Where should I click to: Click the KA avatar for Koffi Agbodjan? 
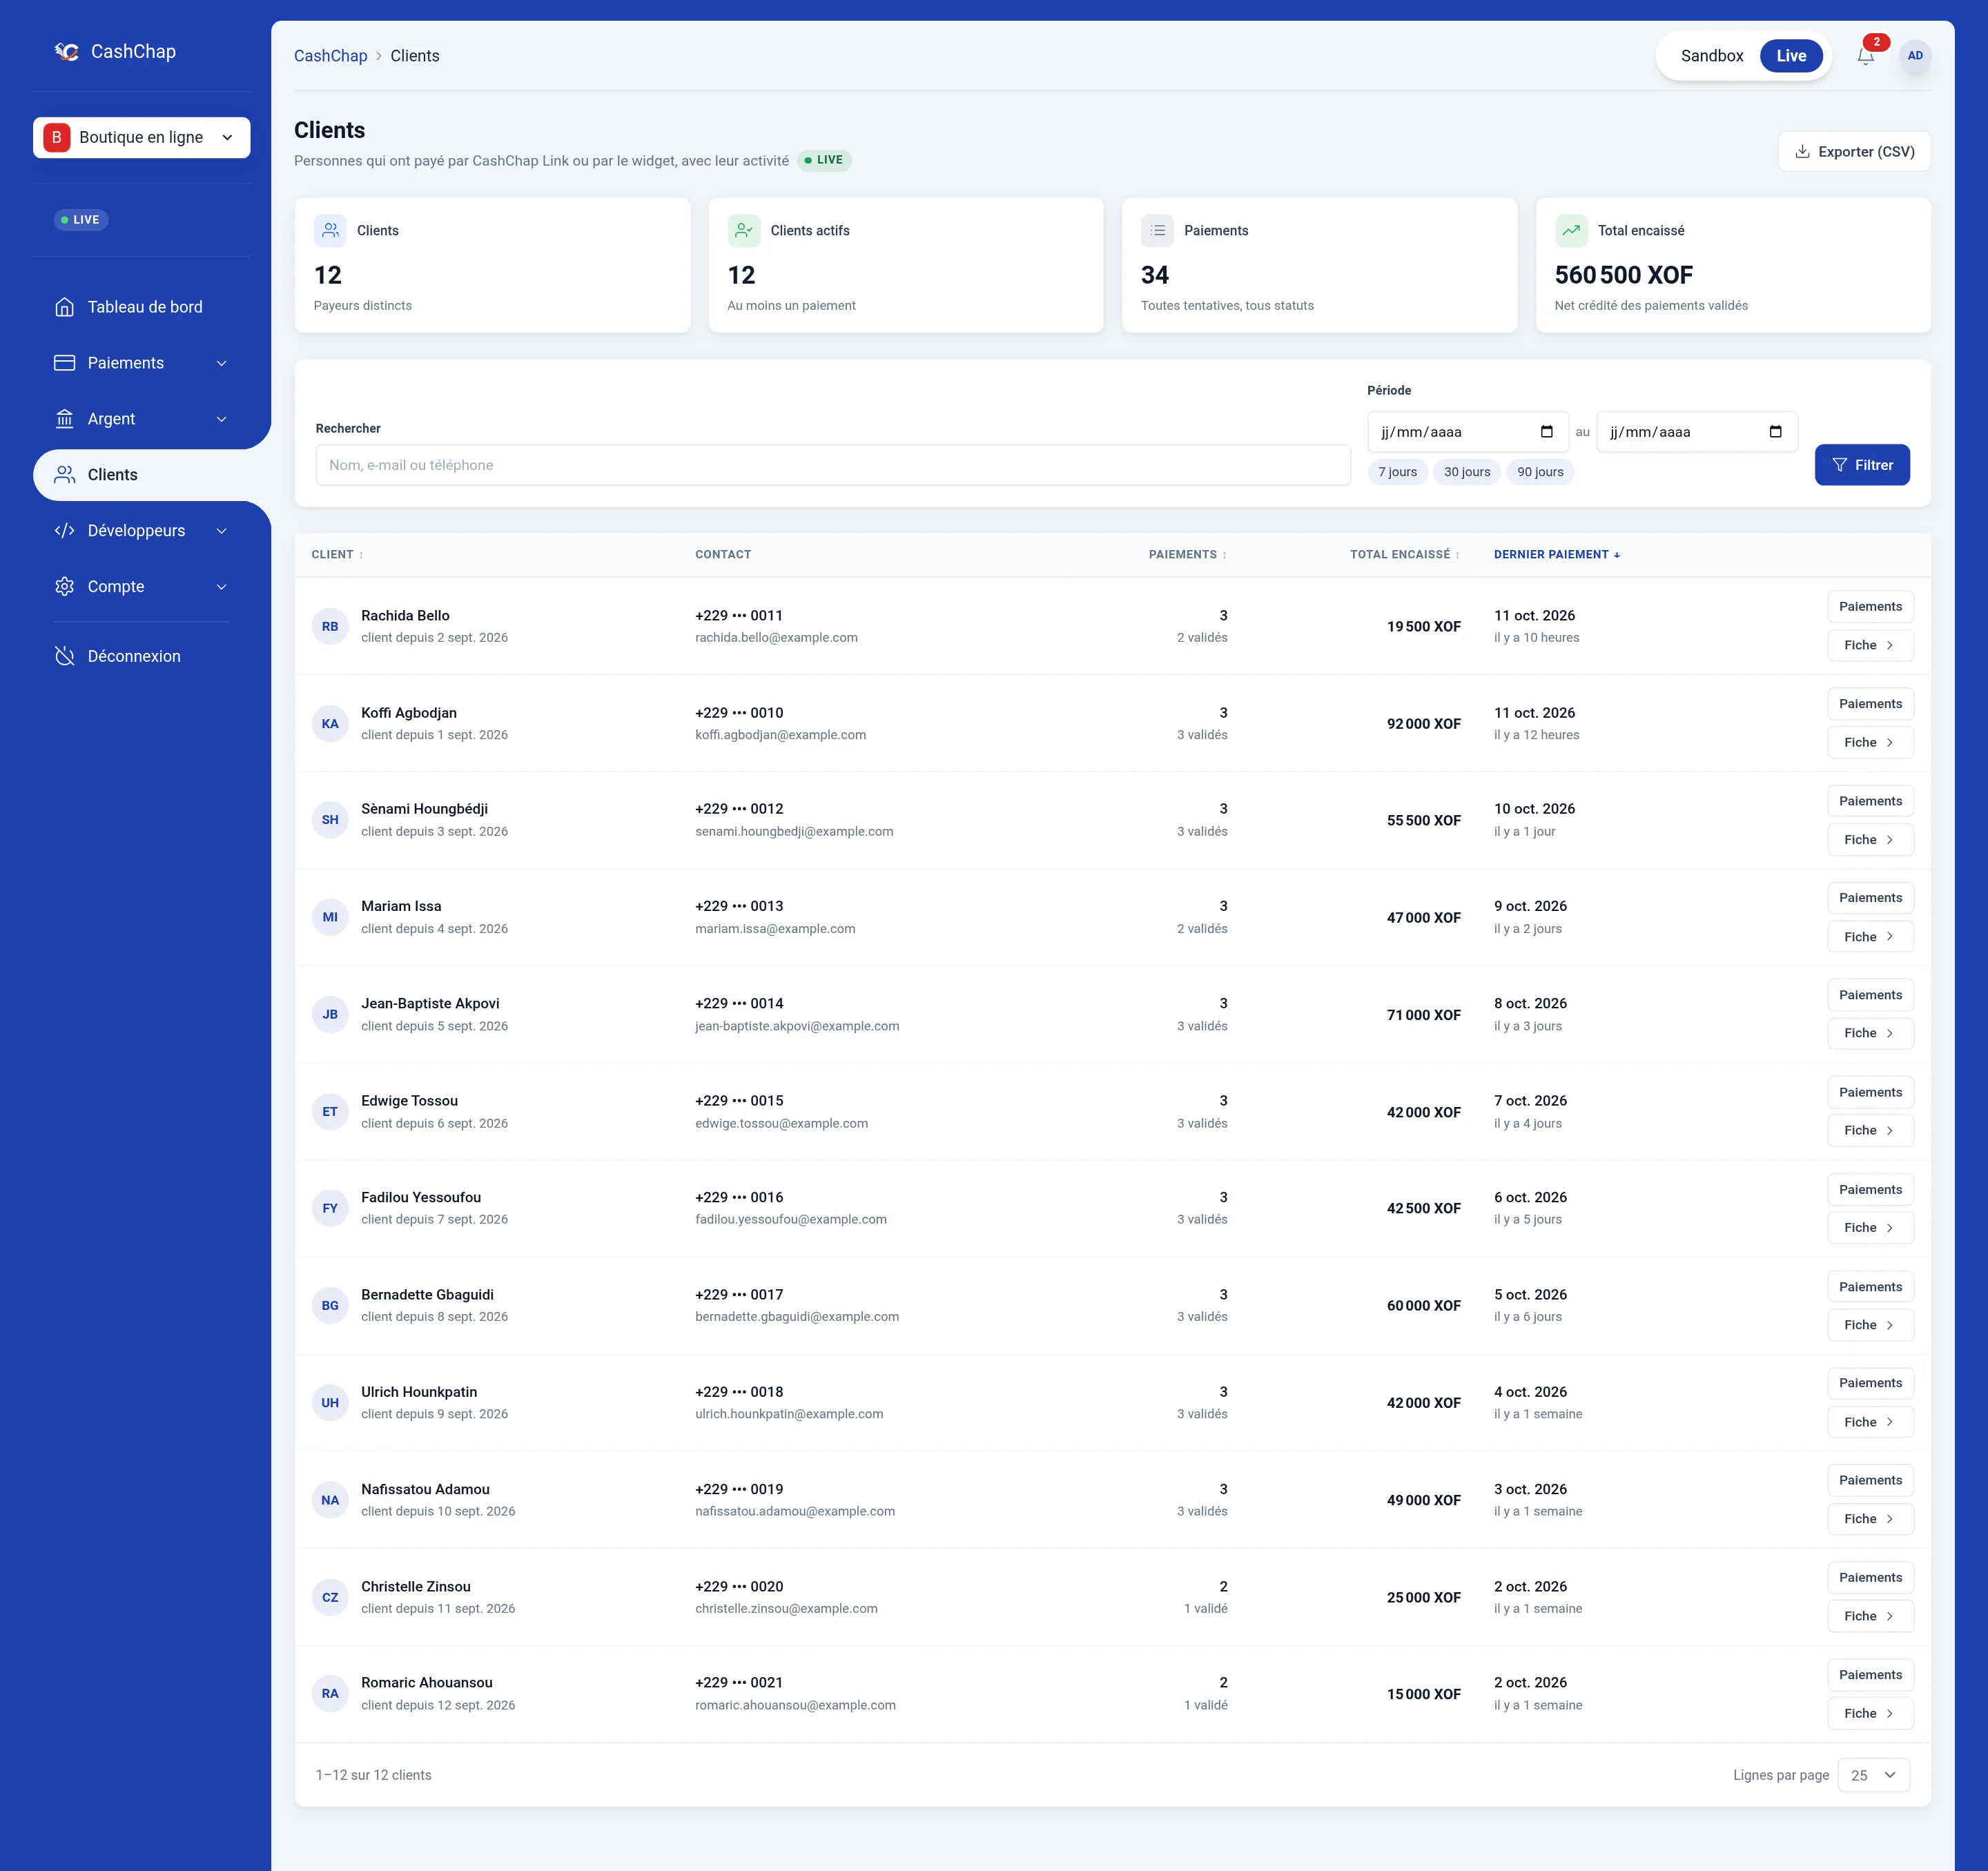click(x=330, y=724)
